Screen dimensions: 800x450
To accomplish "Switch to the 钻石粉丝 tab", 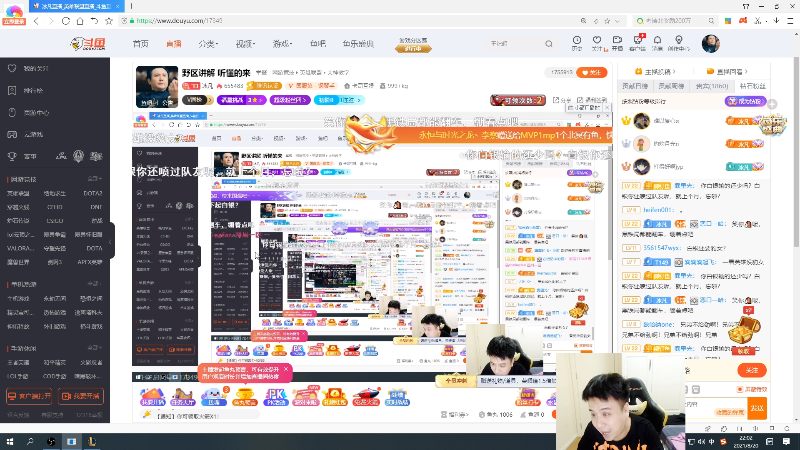I will (x=752, y=86).
